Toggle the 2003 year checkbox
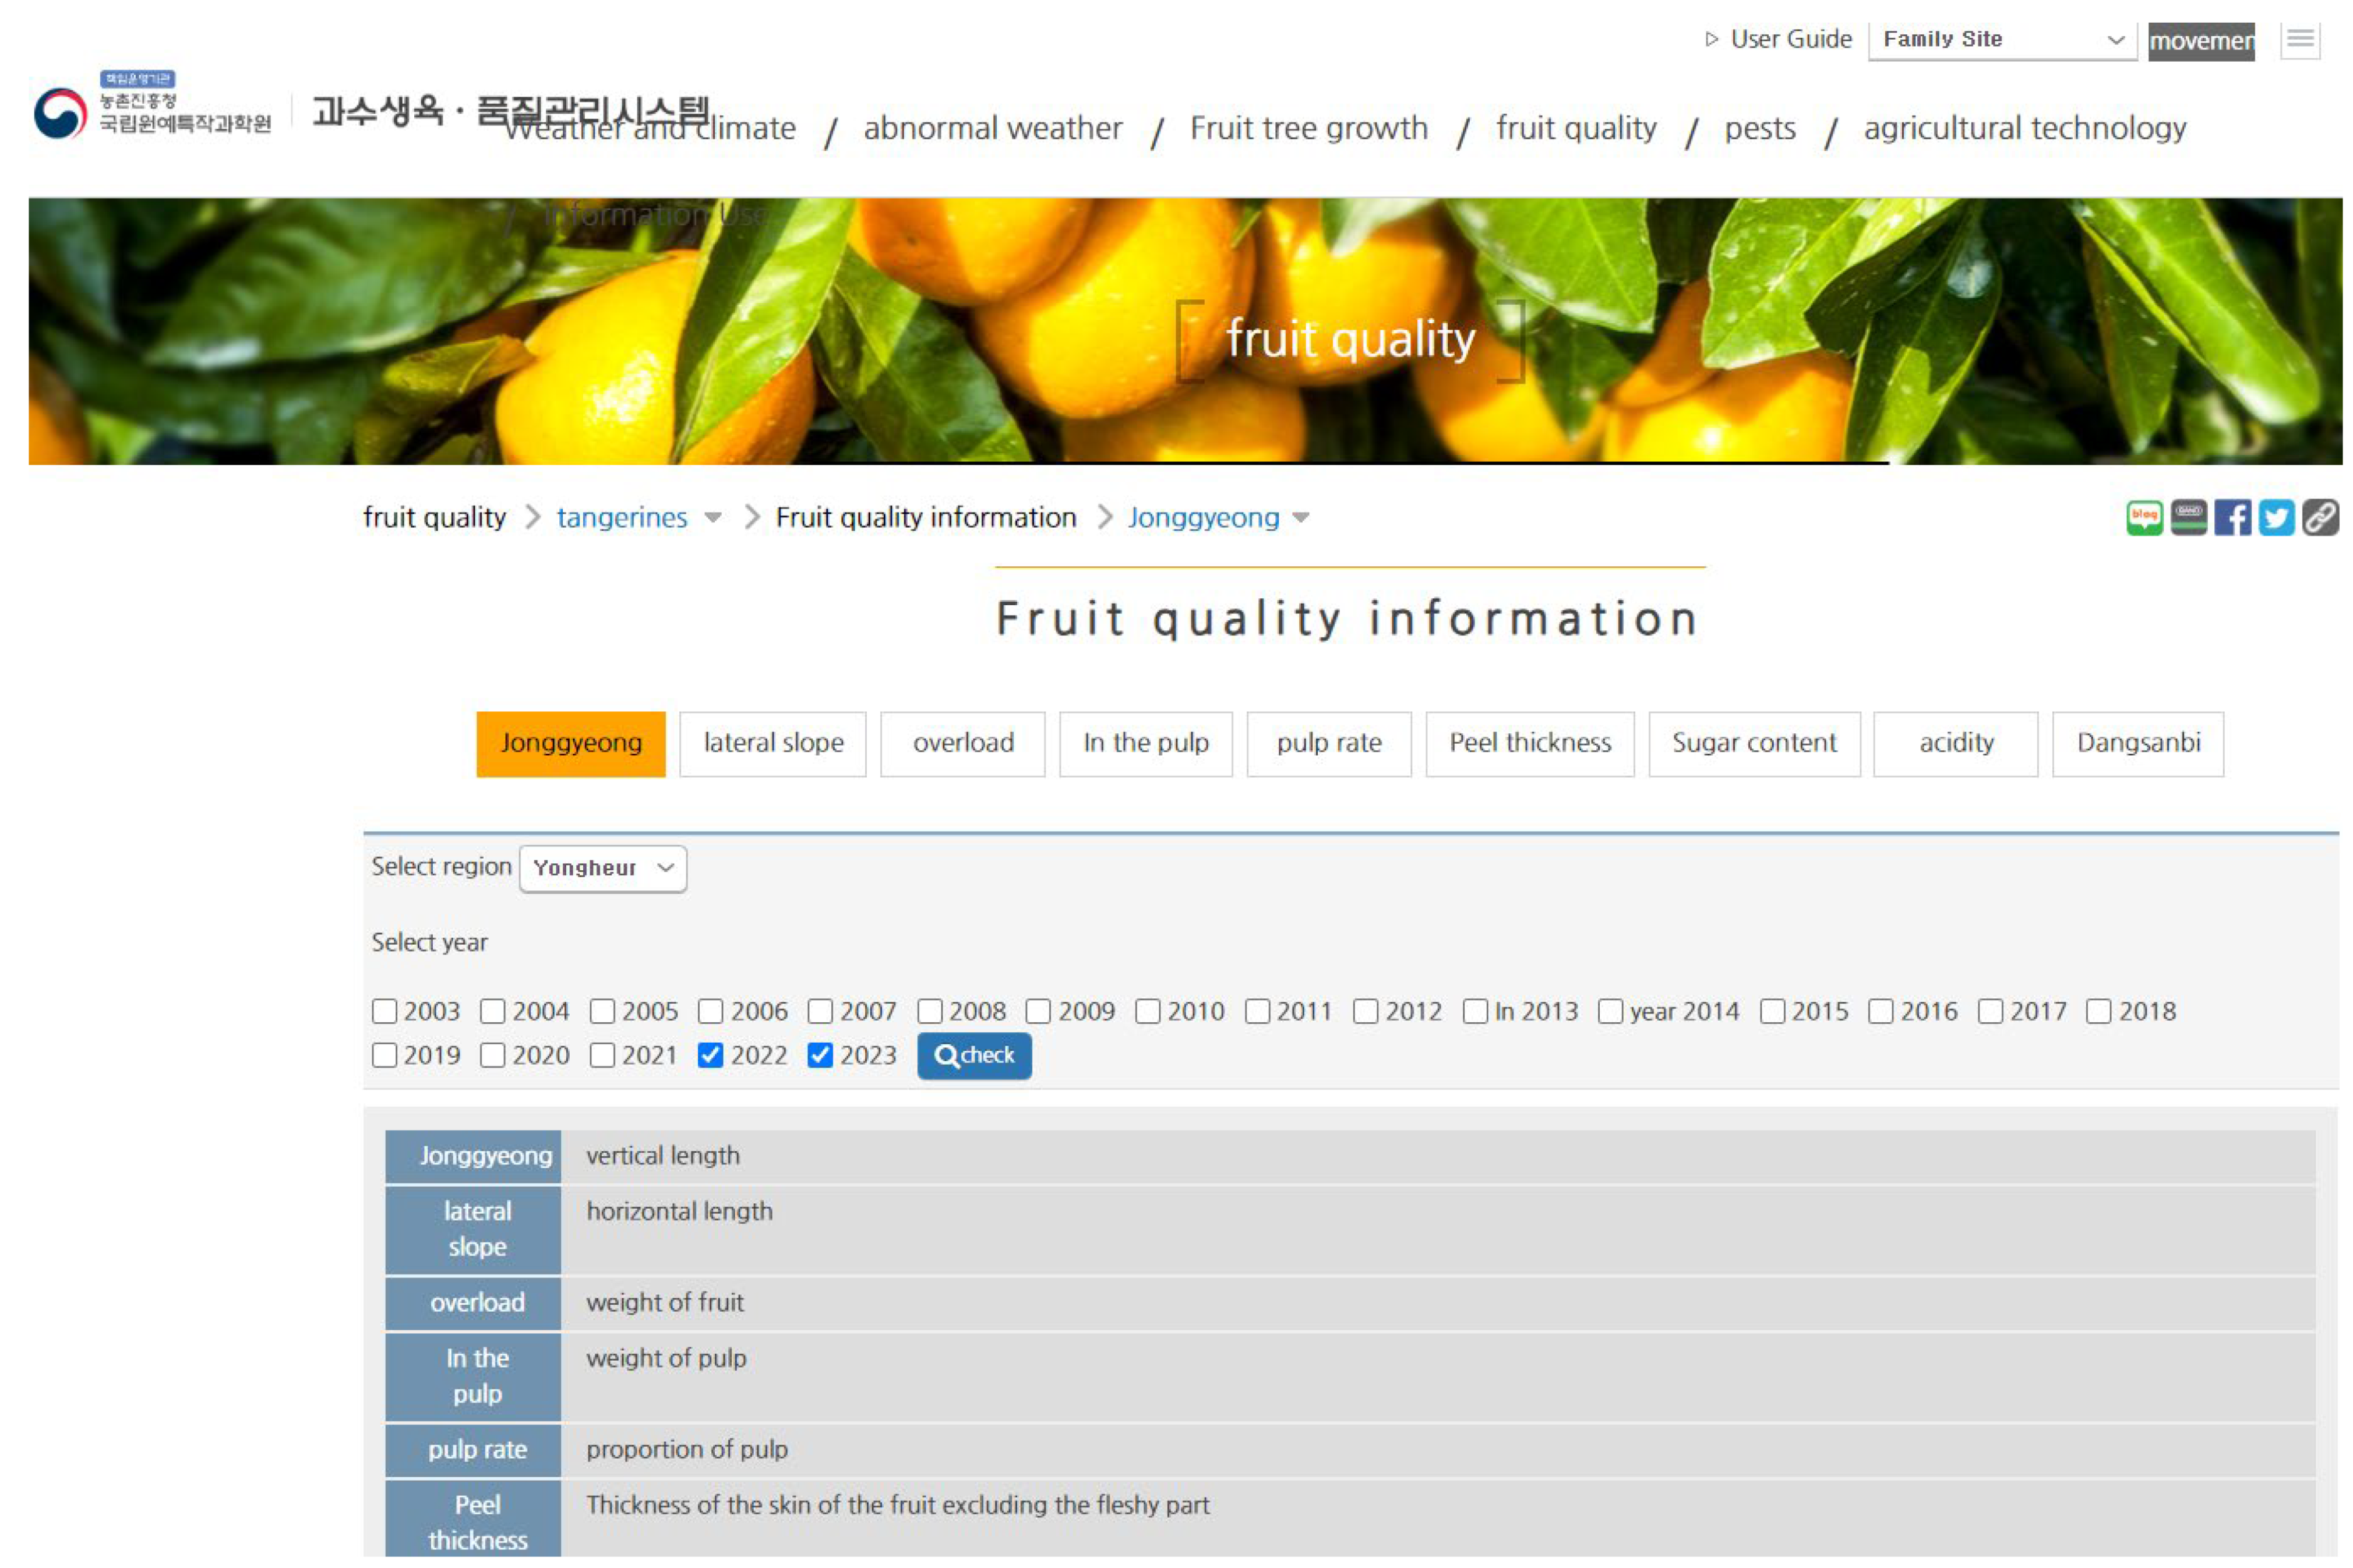Image resolution: width=2353 pixels, height=1568 pixels. tap(384, 1011)
